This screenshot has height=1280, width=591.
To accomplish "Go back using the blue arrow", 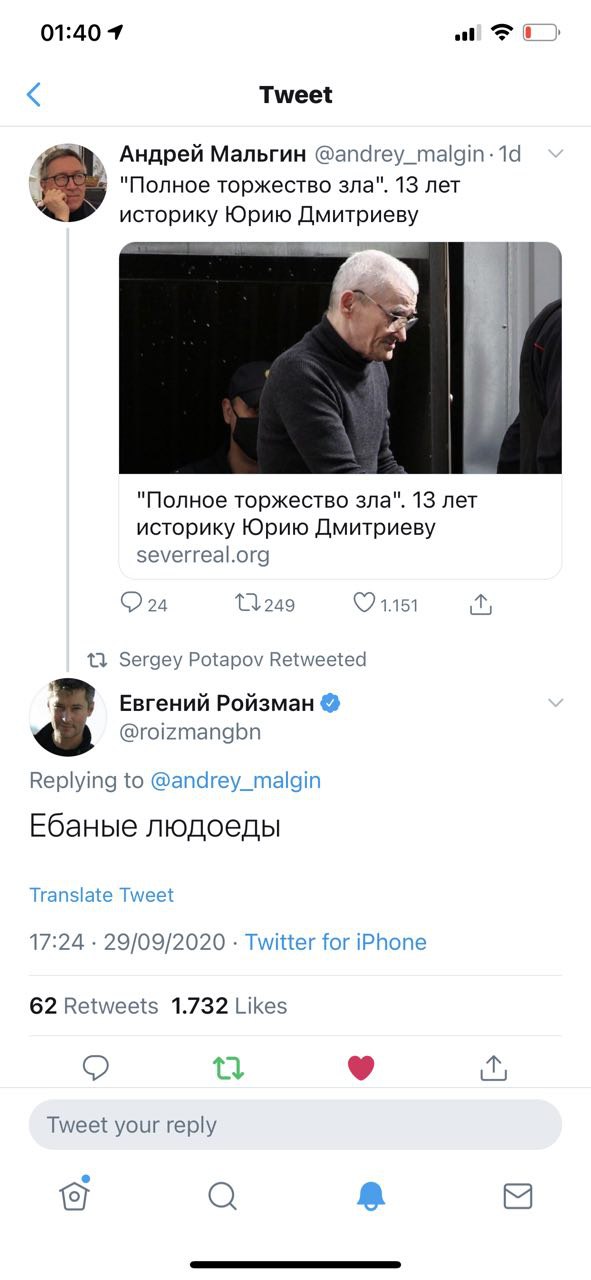I will pos(33,95).
